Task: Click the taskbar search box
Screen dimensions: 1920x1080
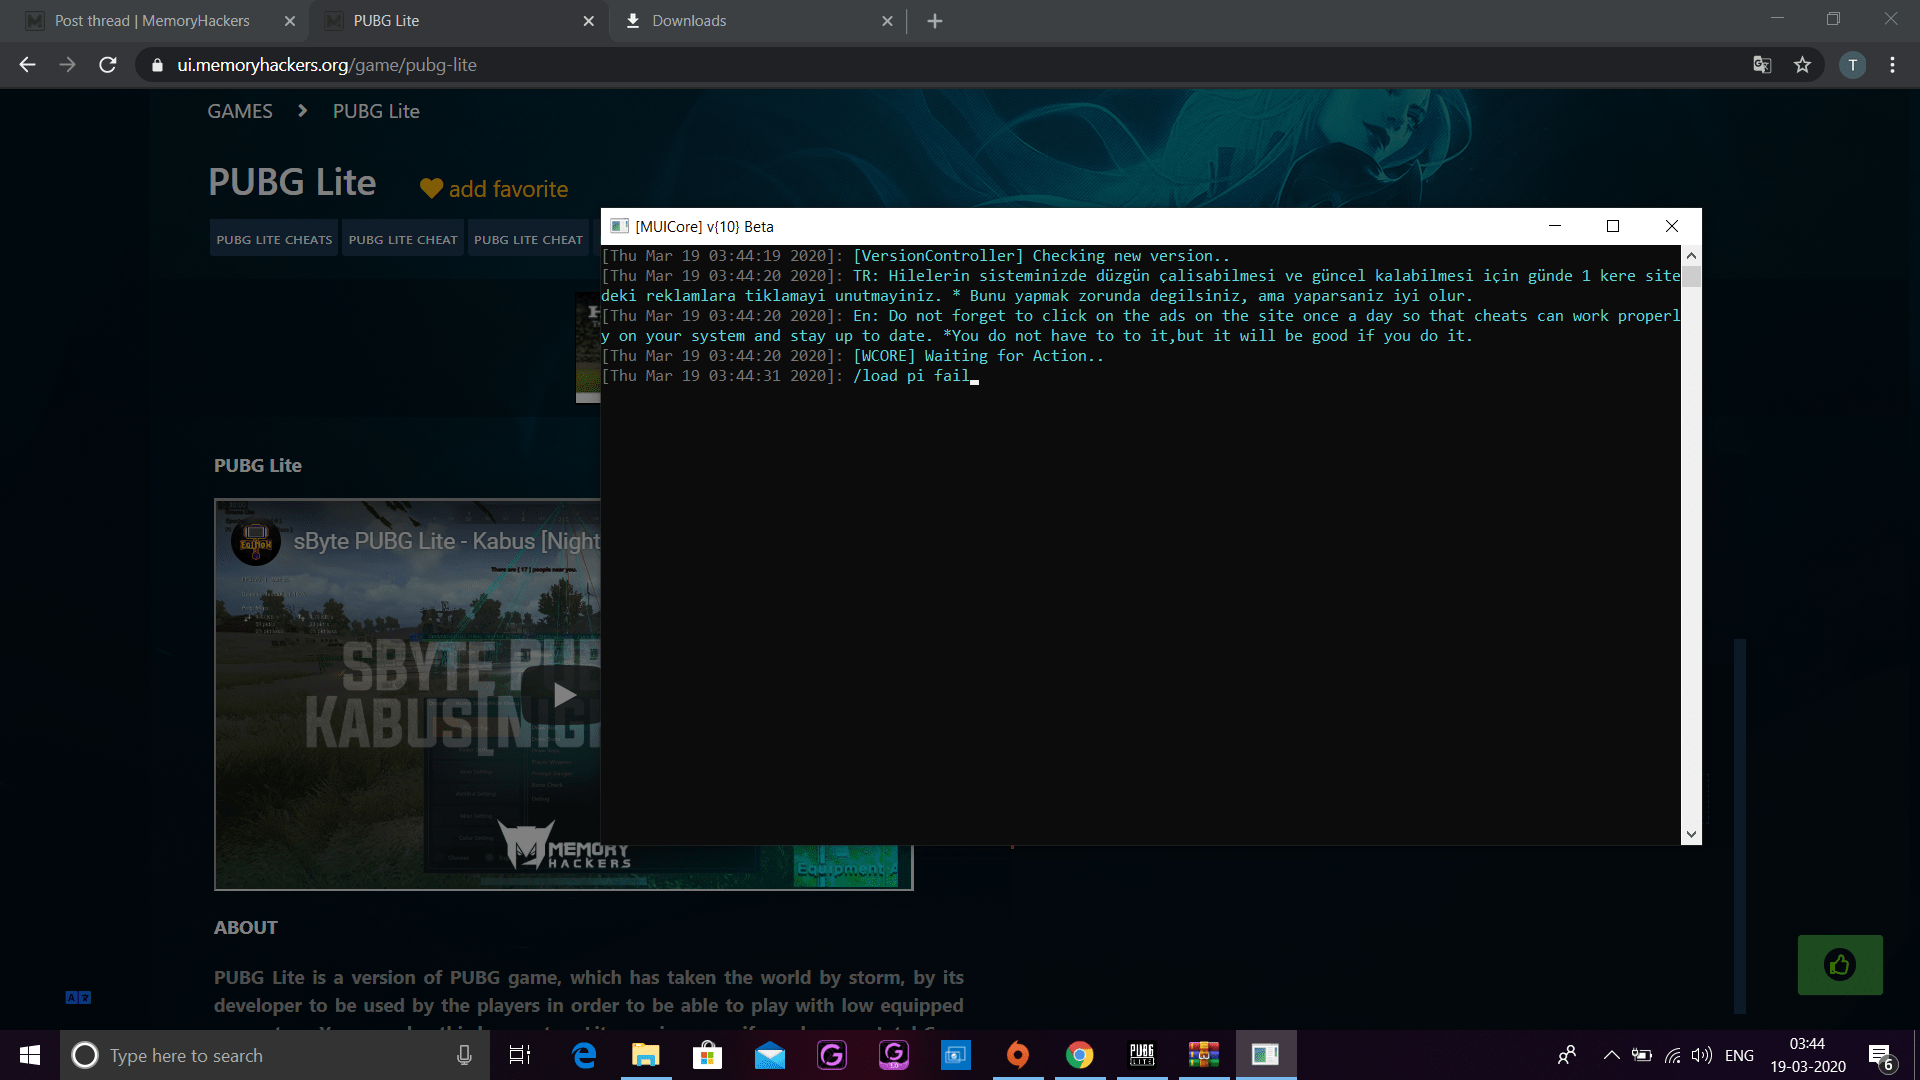Action: pos(275,1055)
